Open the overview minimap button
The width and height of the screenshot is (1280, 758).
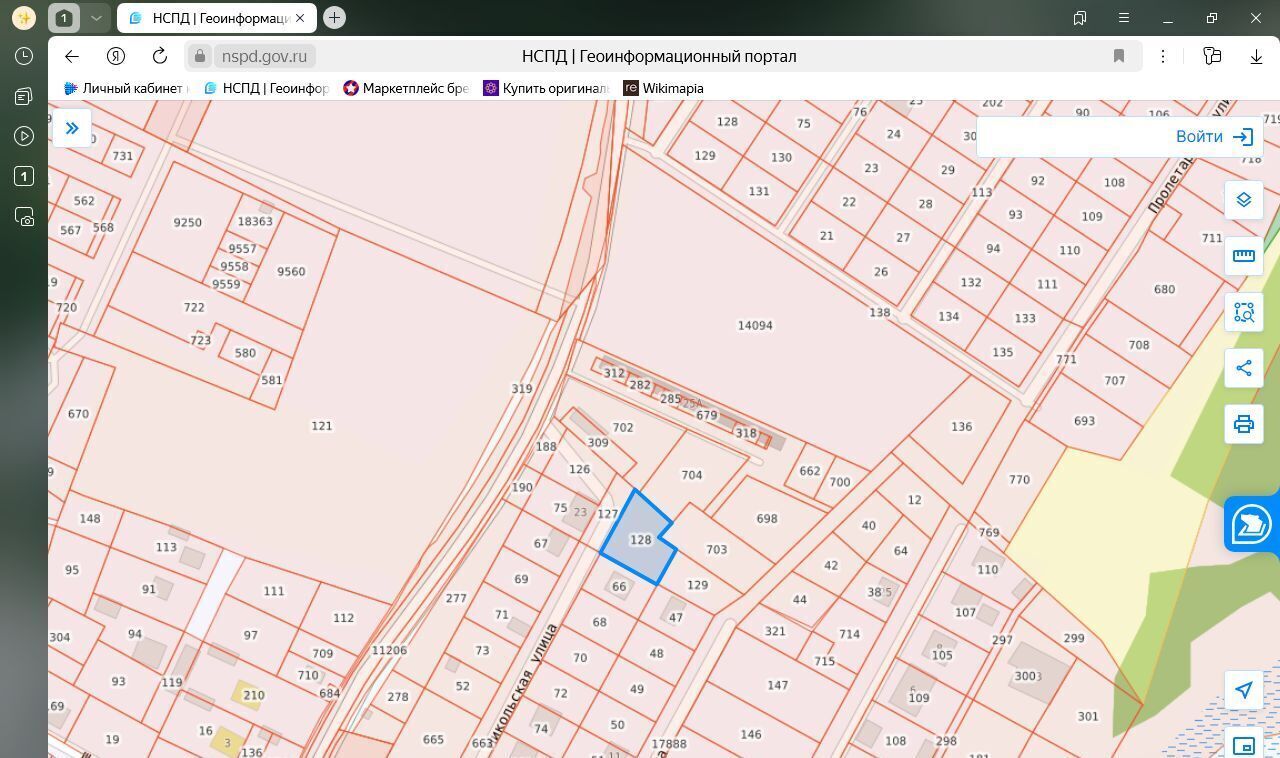pyautogui.click(x=1244, y=745)
